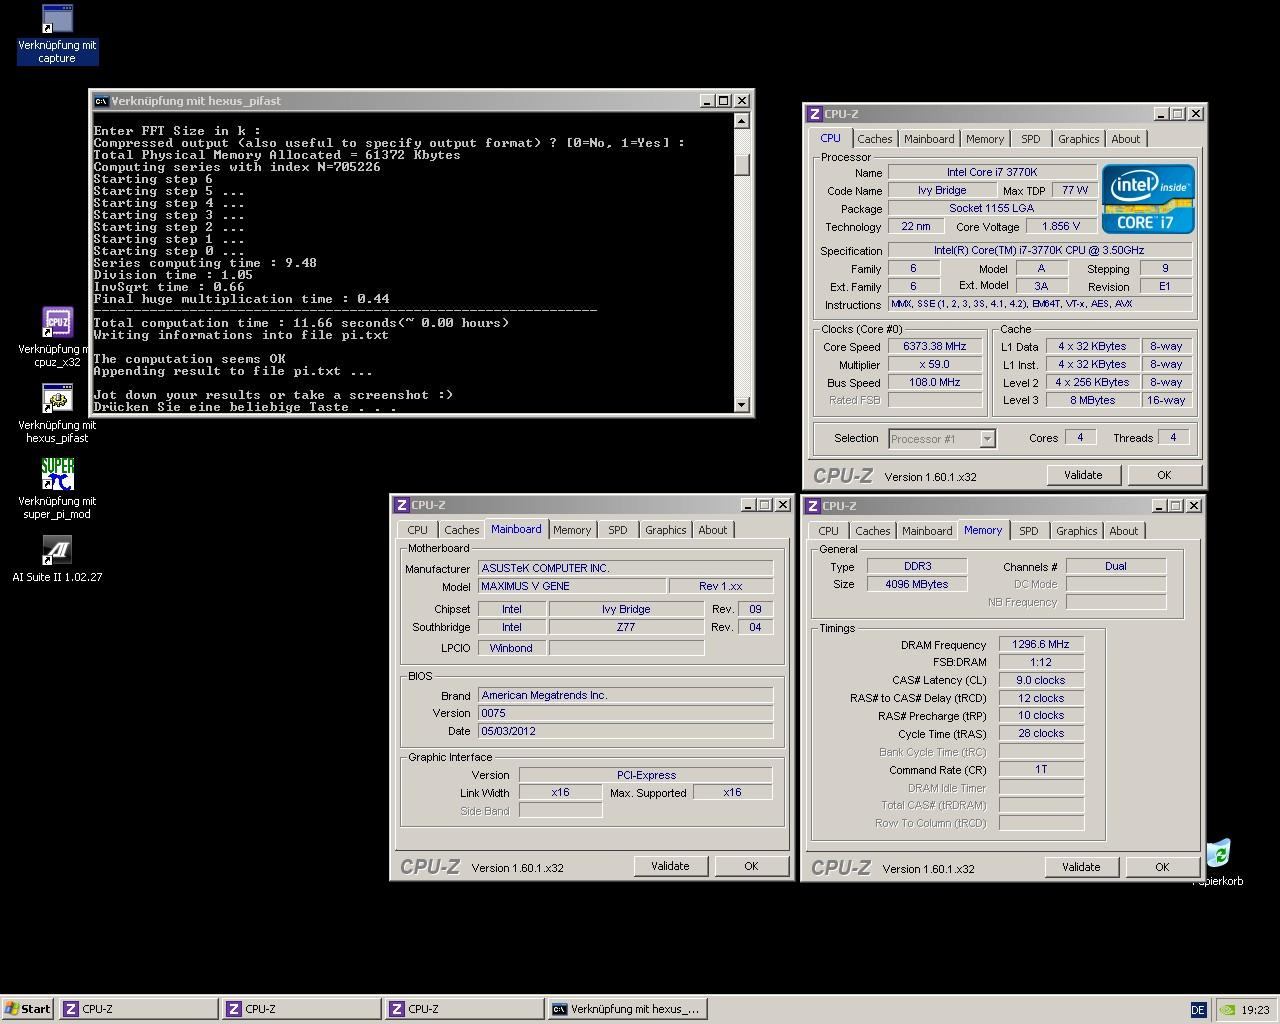
Task: Click the console scrollbar up arrow
Action: [x=741, y=121]
